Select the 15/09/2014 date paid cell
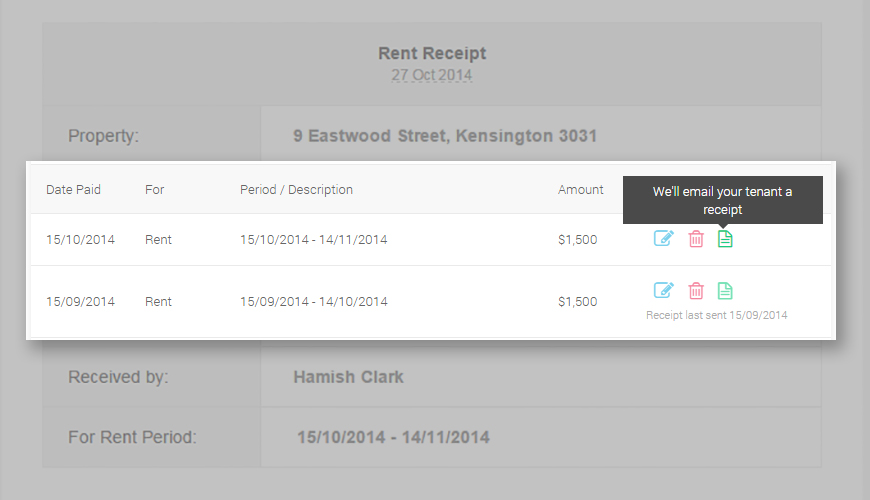Image resolution: width=870 pixels, height=500 pixels. tap(80, 302)
